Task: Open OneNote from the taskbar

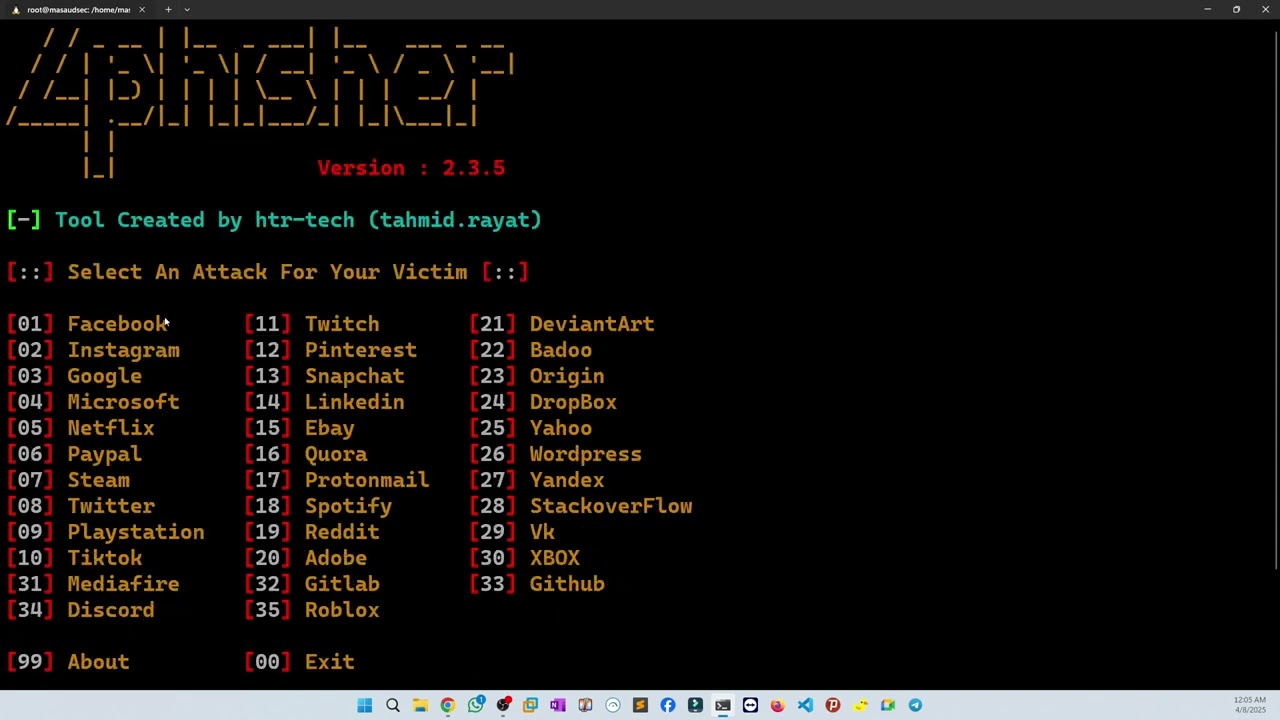Action: click(558, 705)
